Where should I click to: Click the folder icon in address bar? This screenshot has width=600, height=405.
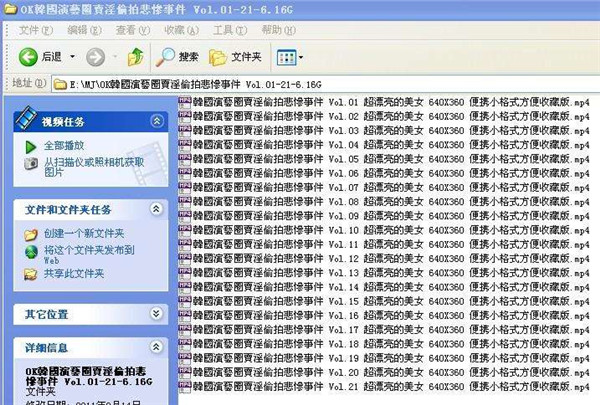pyautogui.click(x=60, y=84)
